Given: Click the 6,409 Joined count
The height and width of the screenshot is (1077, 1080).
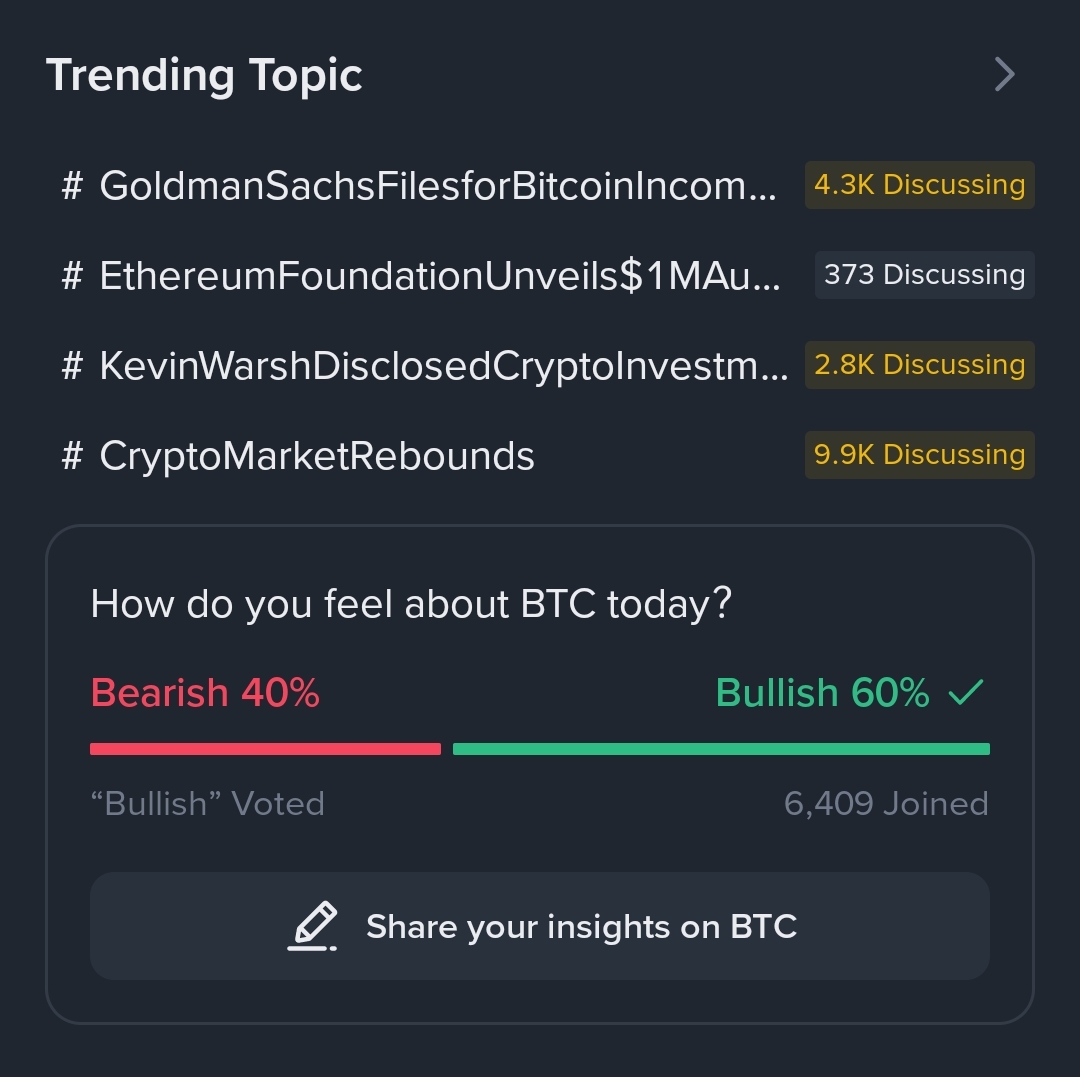Looking at the screenshot, I should point(886,804).
